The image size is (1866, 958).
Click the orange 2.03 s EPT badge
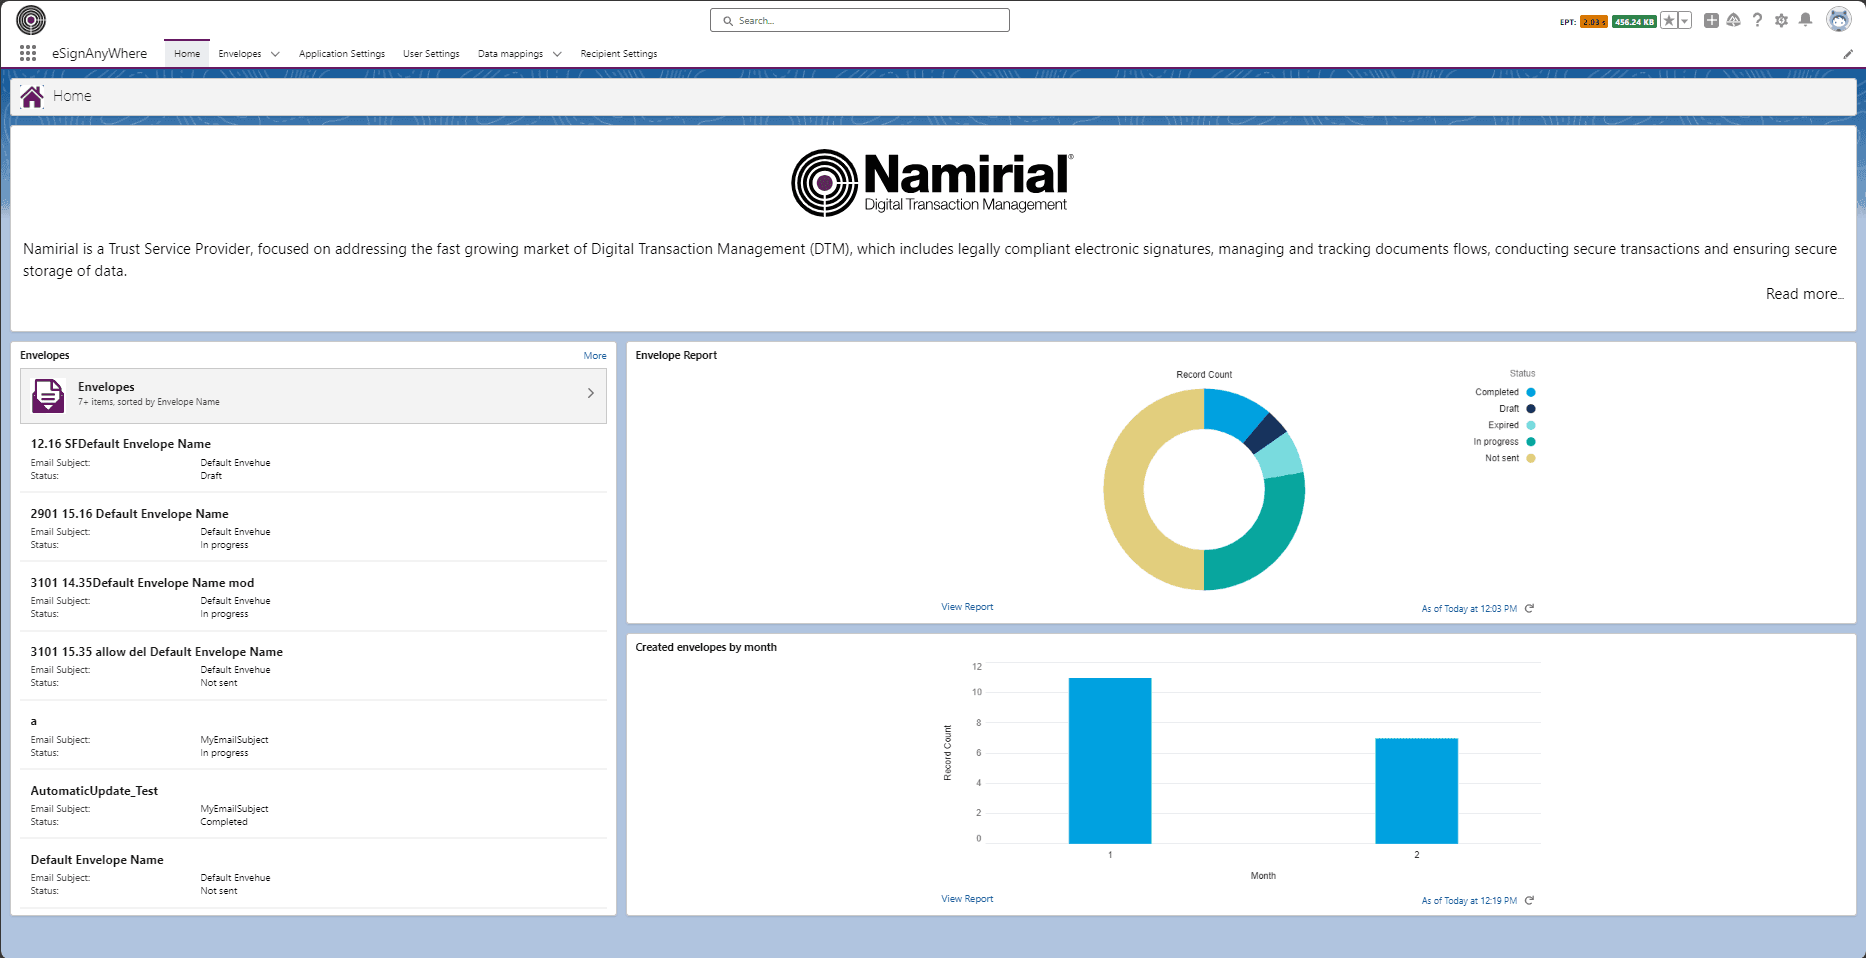click(1594, 21)
